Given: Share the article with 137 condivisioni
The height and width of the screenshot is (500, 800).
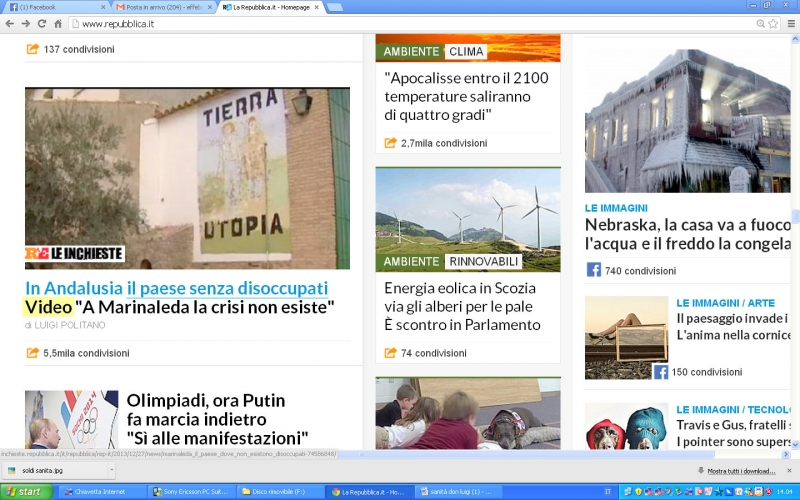Looking at the screenshot, I should pyautogui.click(x=70, y=49).
